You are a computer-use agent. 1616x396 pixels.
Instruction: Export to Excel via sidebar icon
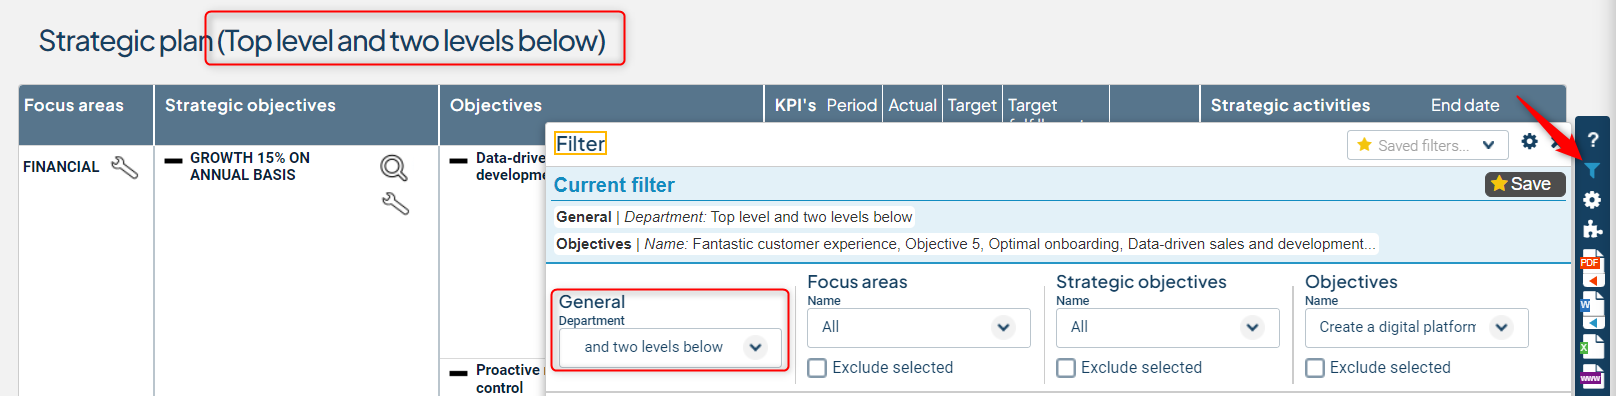coord(1592,347)
